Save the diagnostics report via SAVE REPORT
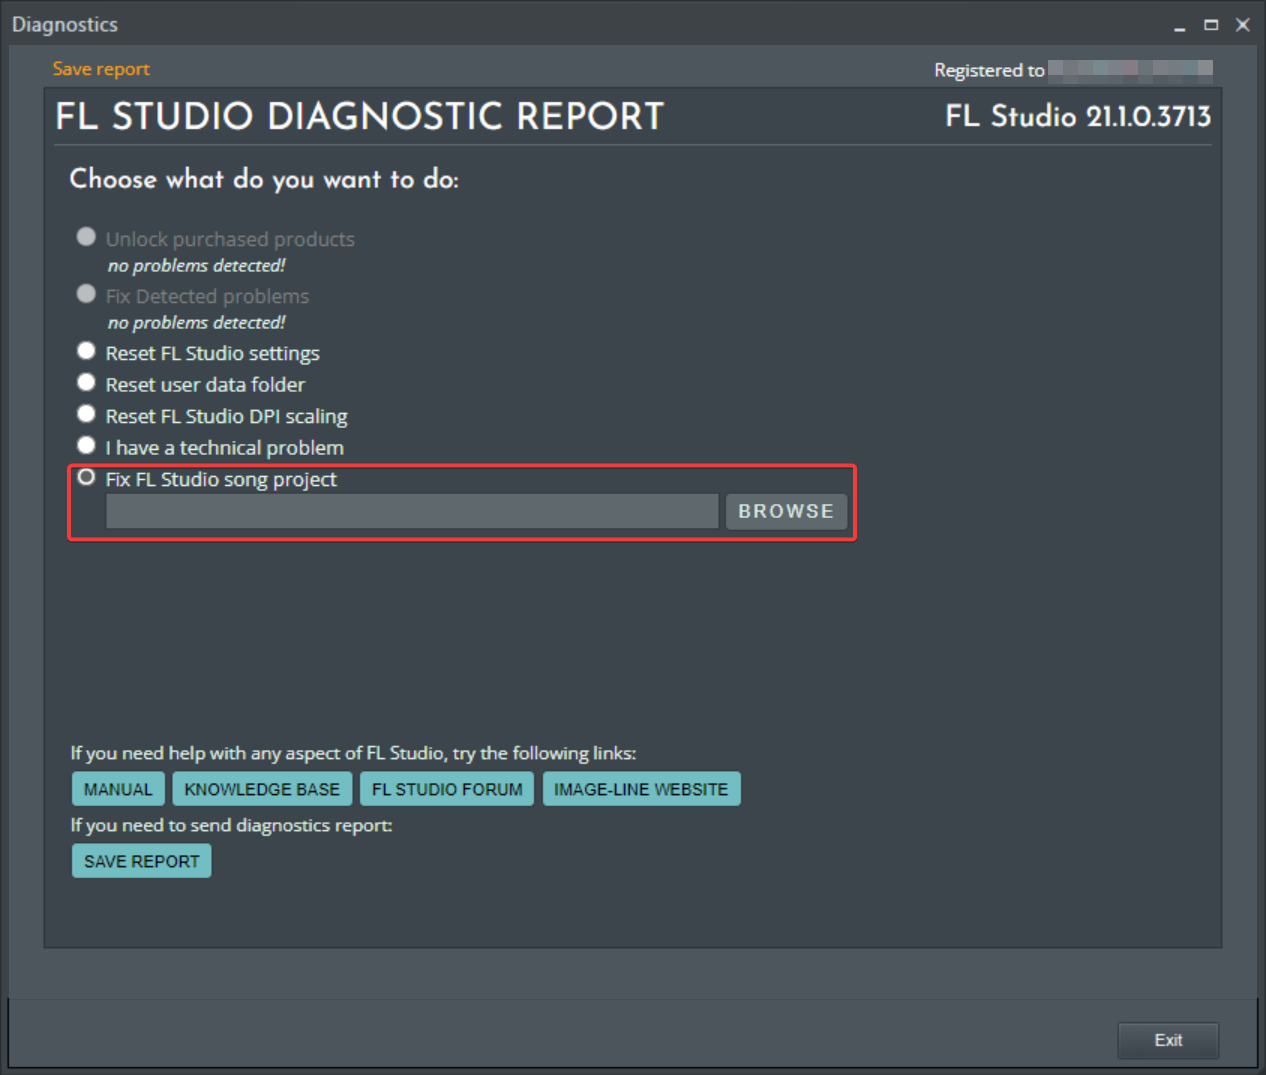Screen dimensions: 1266x1075 click(x=141, y=860)
